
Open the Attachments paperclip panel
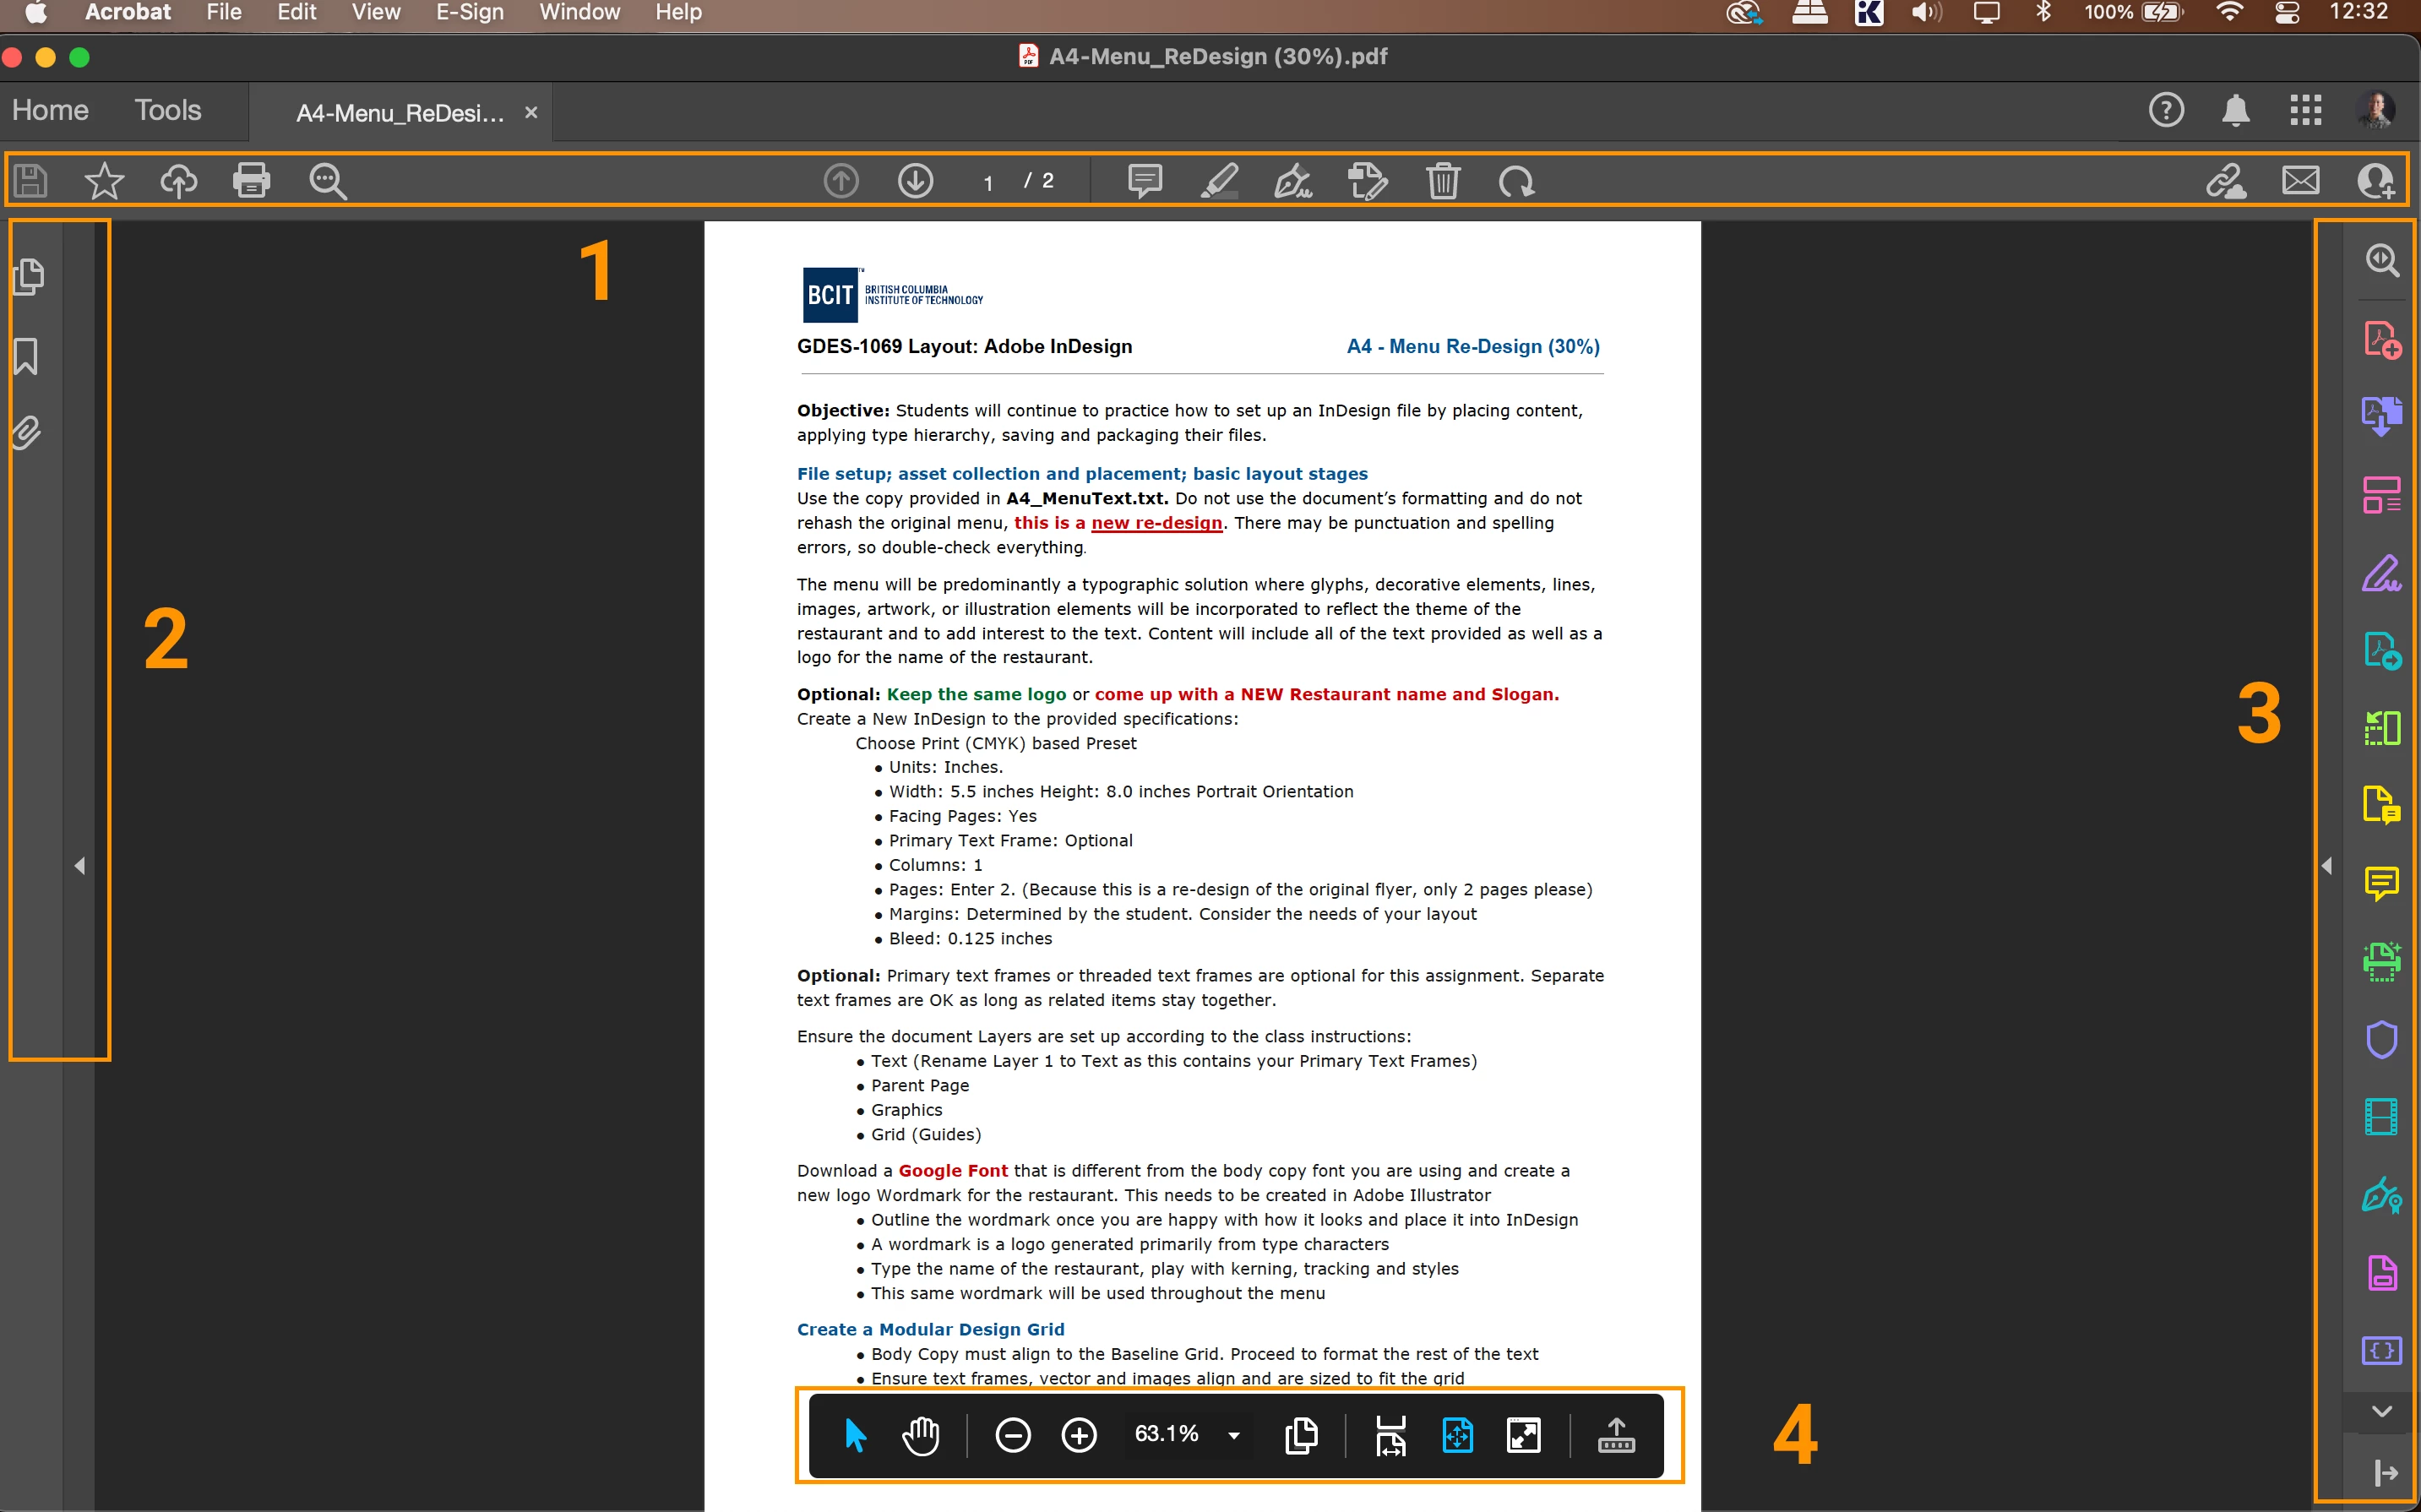click(x=27, y=433)
